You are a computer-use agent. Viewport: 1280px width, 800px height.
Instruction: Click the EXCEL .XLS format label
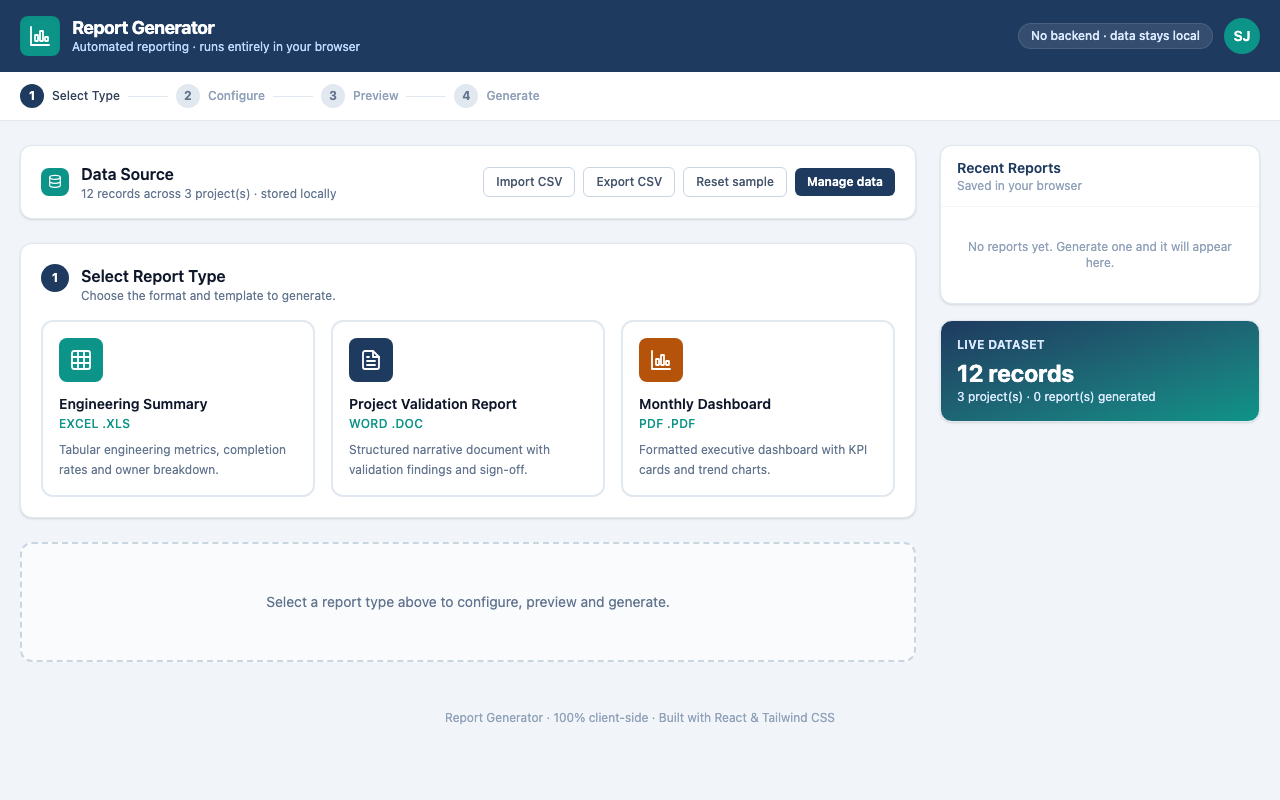point(95,424)
